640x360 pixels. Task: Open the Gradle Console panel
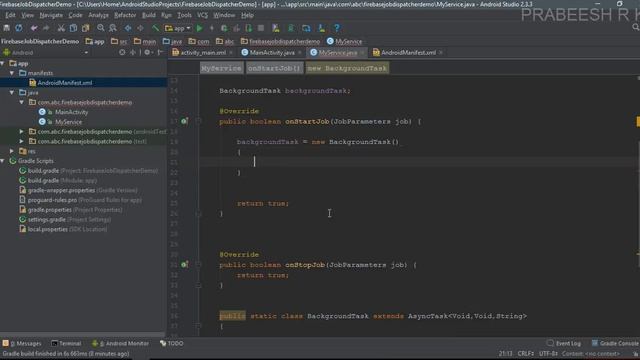pyautogui.click(x=615, y=343)
